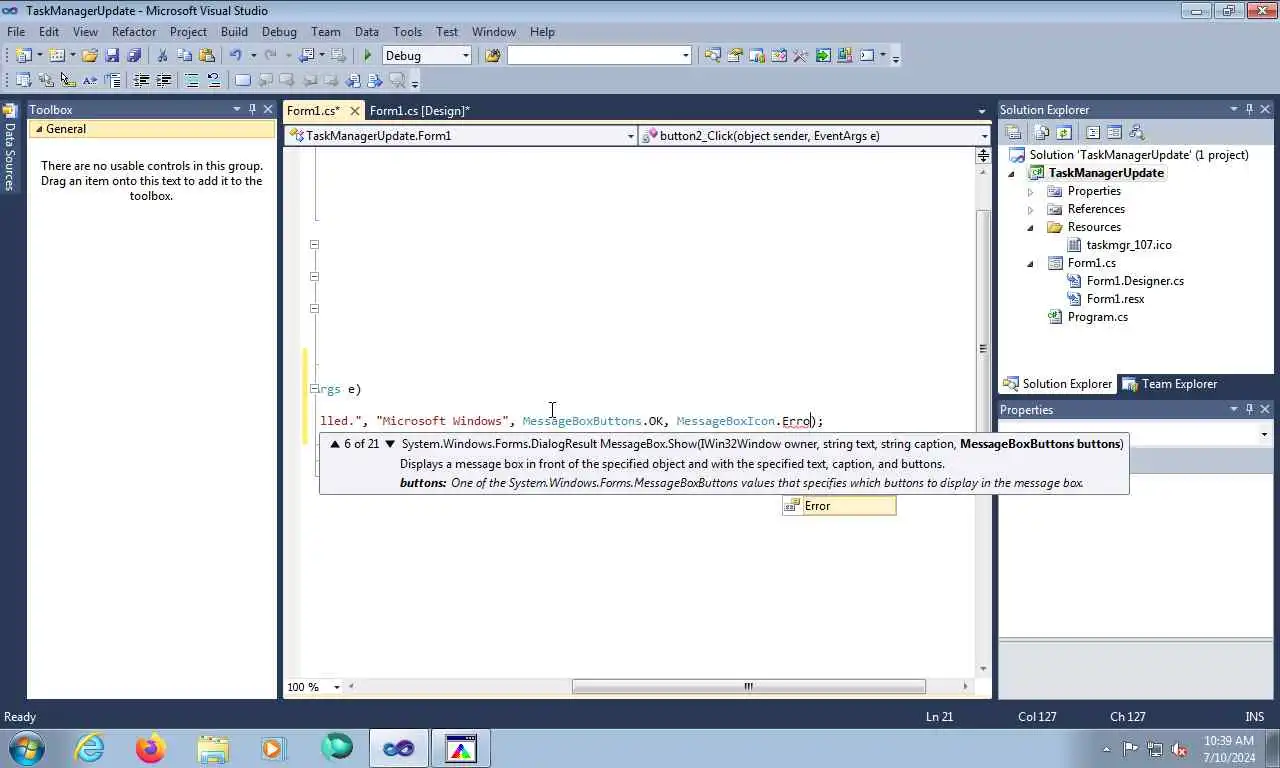The height and width of the screenshot is (768, 1280).
Task: Open Firefox from the taskbar
Action: [150, 748]
